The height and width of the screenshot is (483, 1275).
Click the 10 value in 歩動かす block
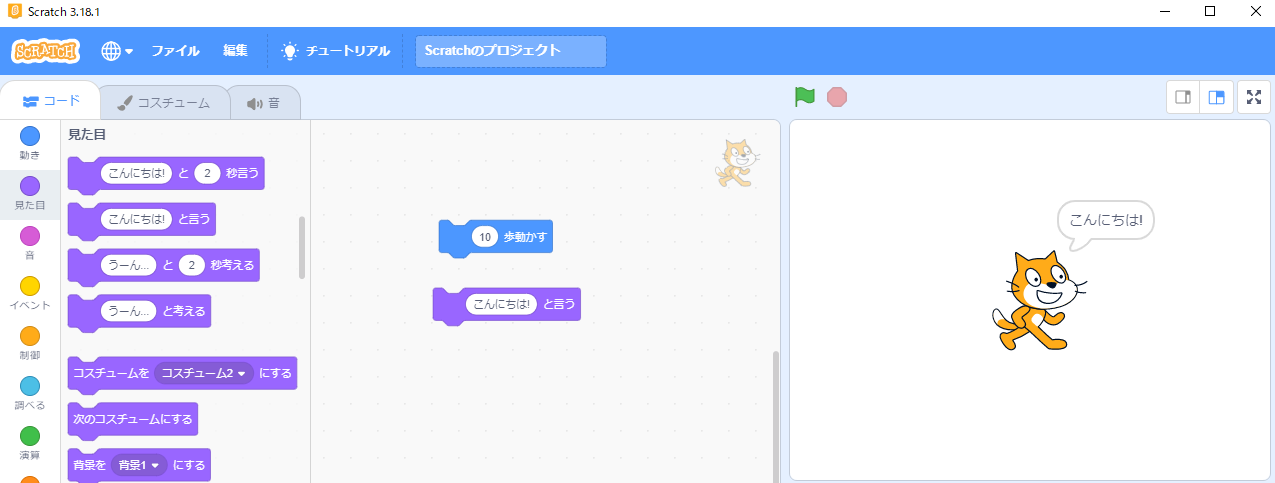pyautogui.click(x=485, y=237)
